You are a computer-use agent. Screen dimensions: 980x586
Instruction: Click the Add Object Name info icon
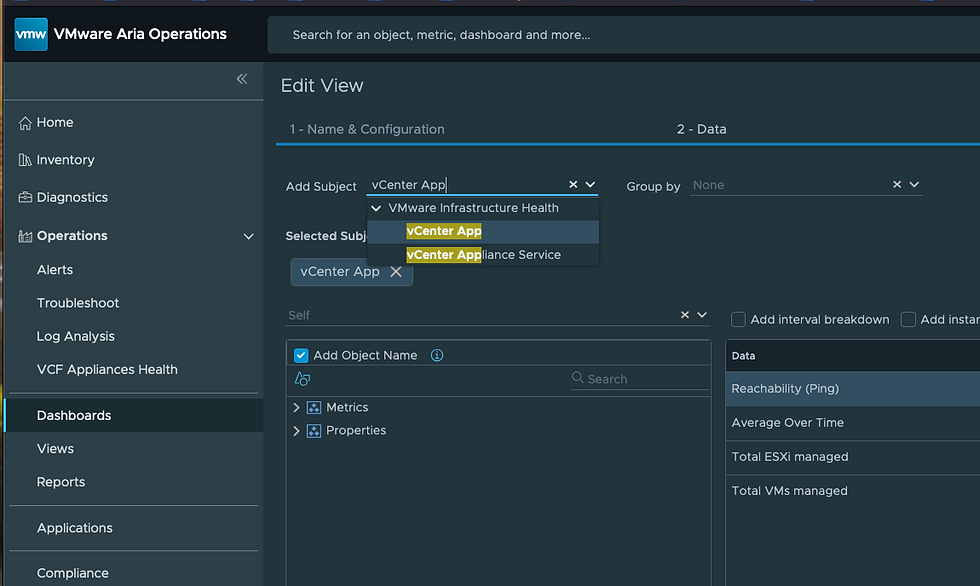coord(437,355)
